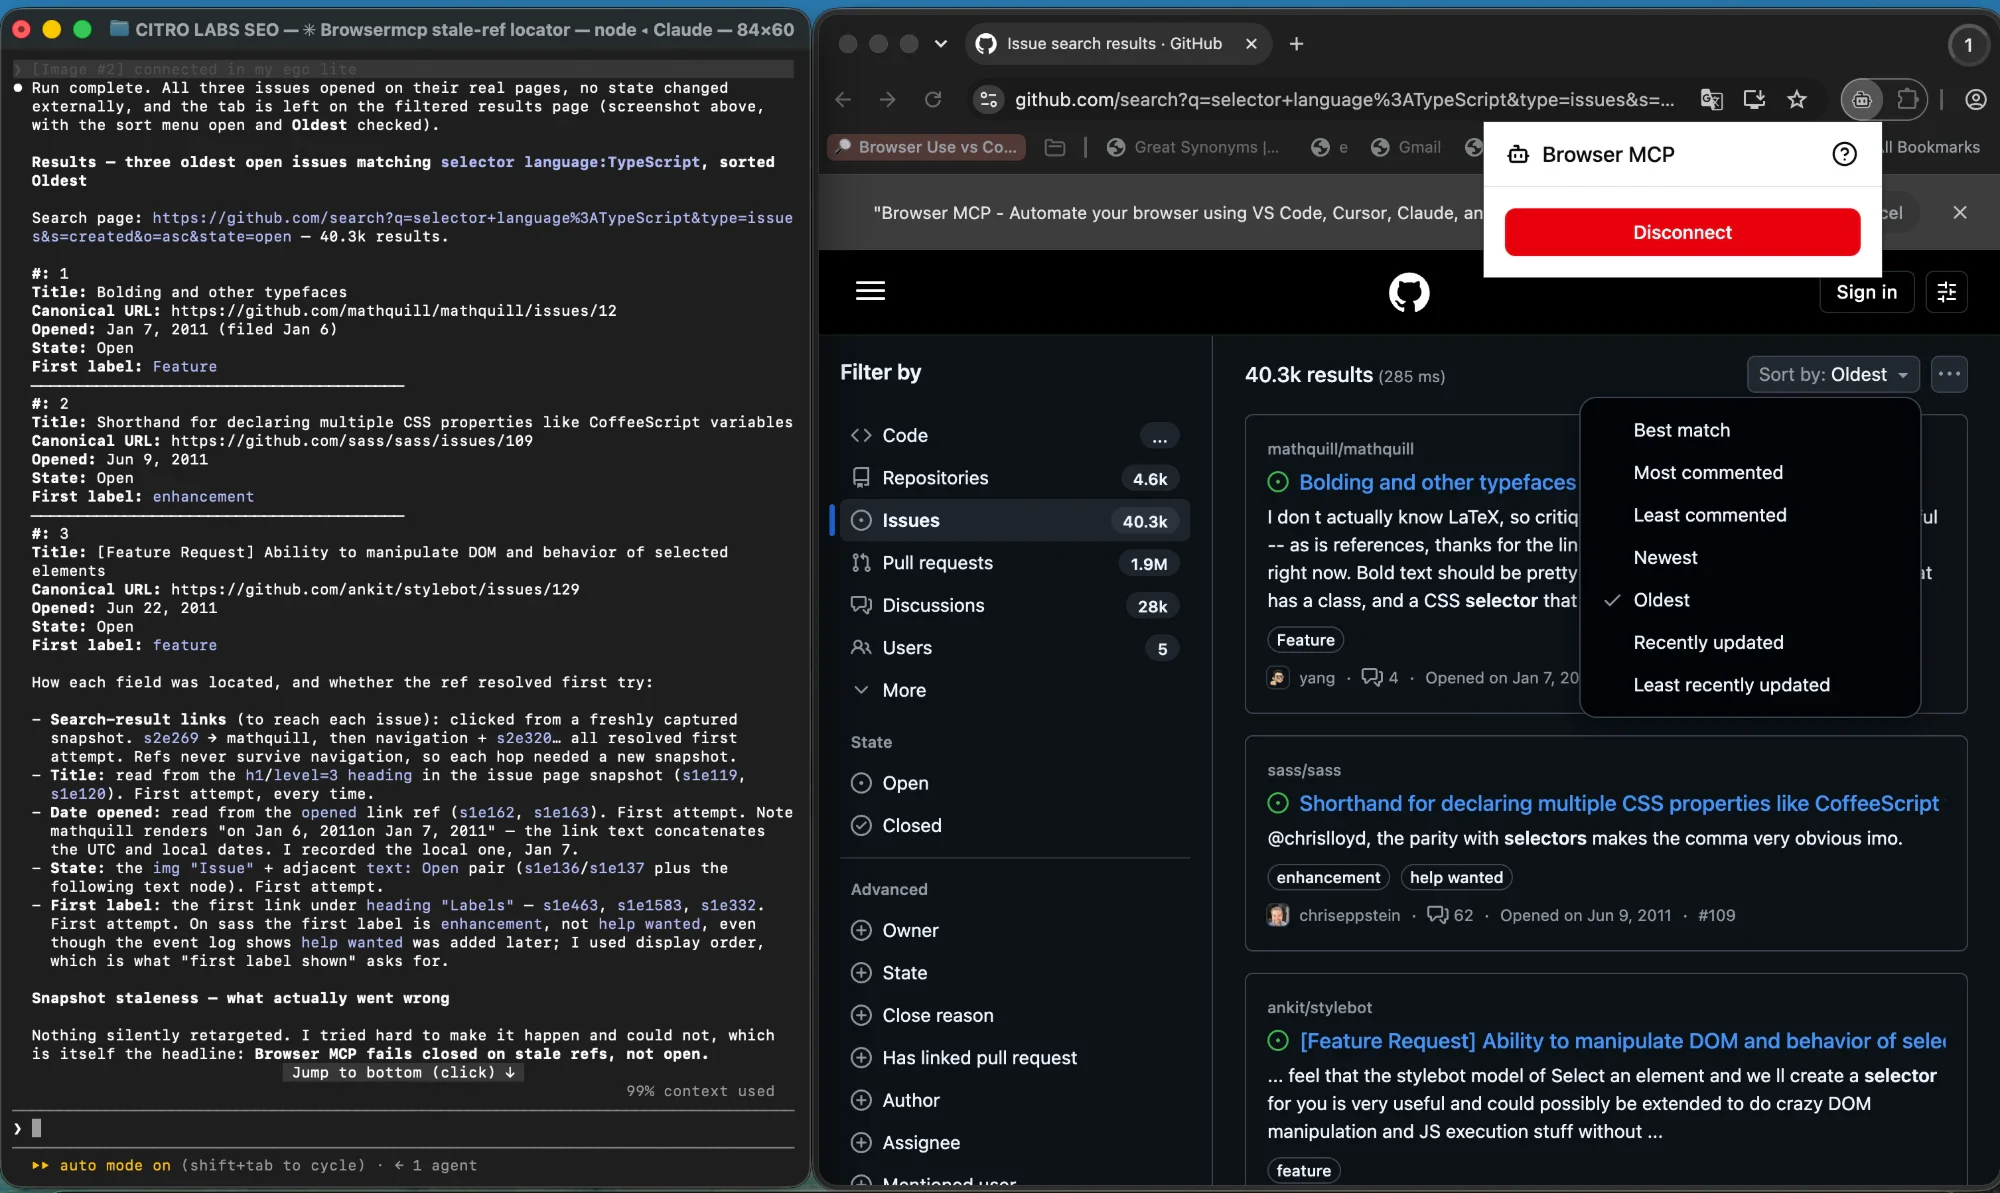Open the Gmail bookmark
Screen dimensions: 2000x1193
click(1406, 147)
